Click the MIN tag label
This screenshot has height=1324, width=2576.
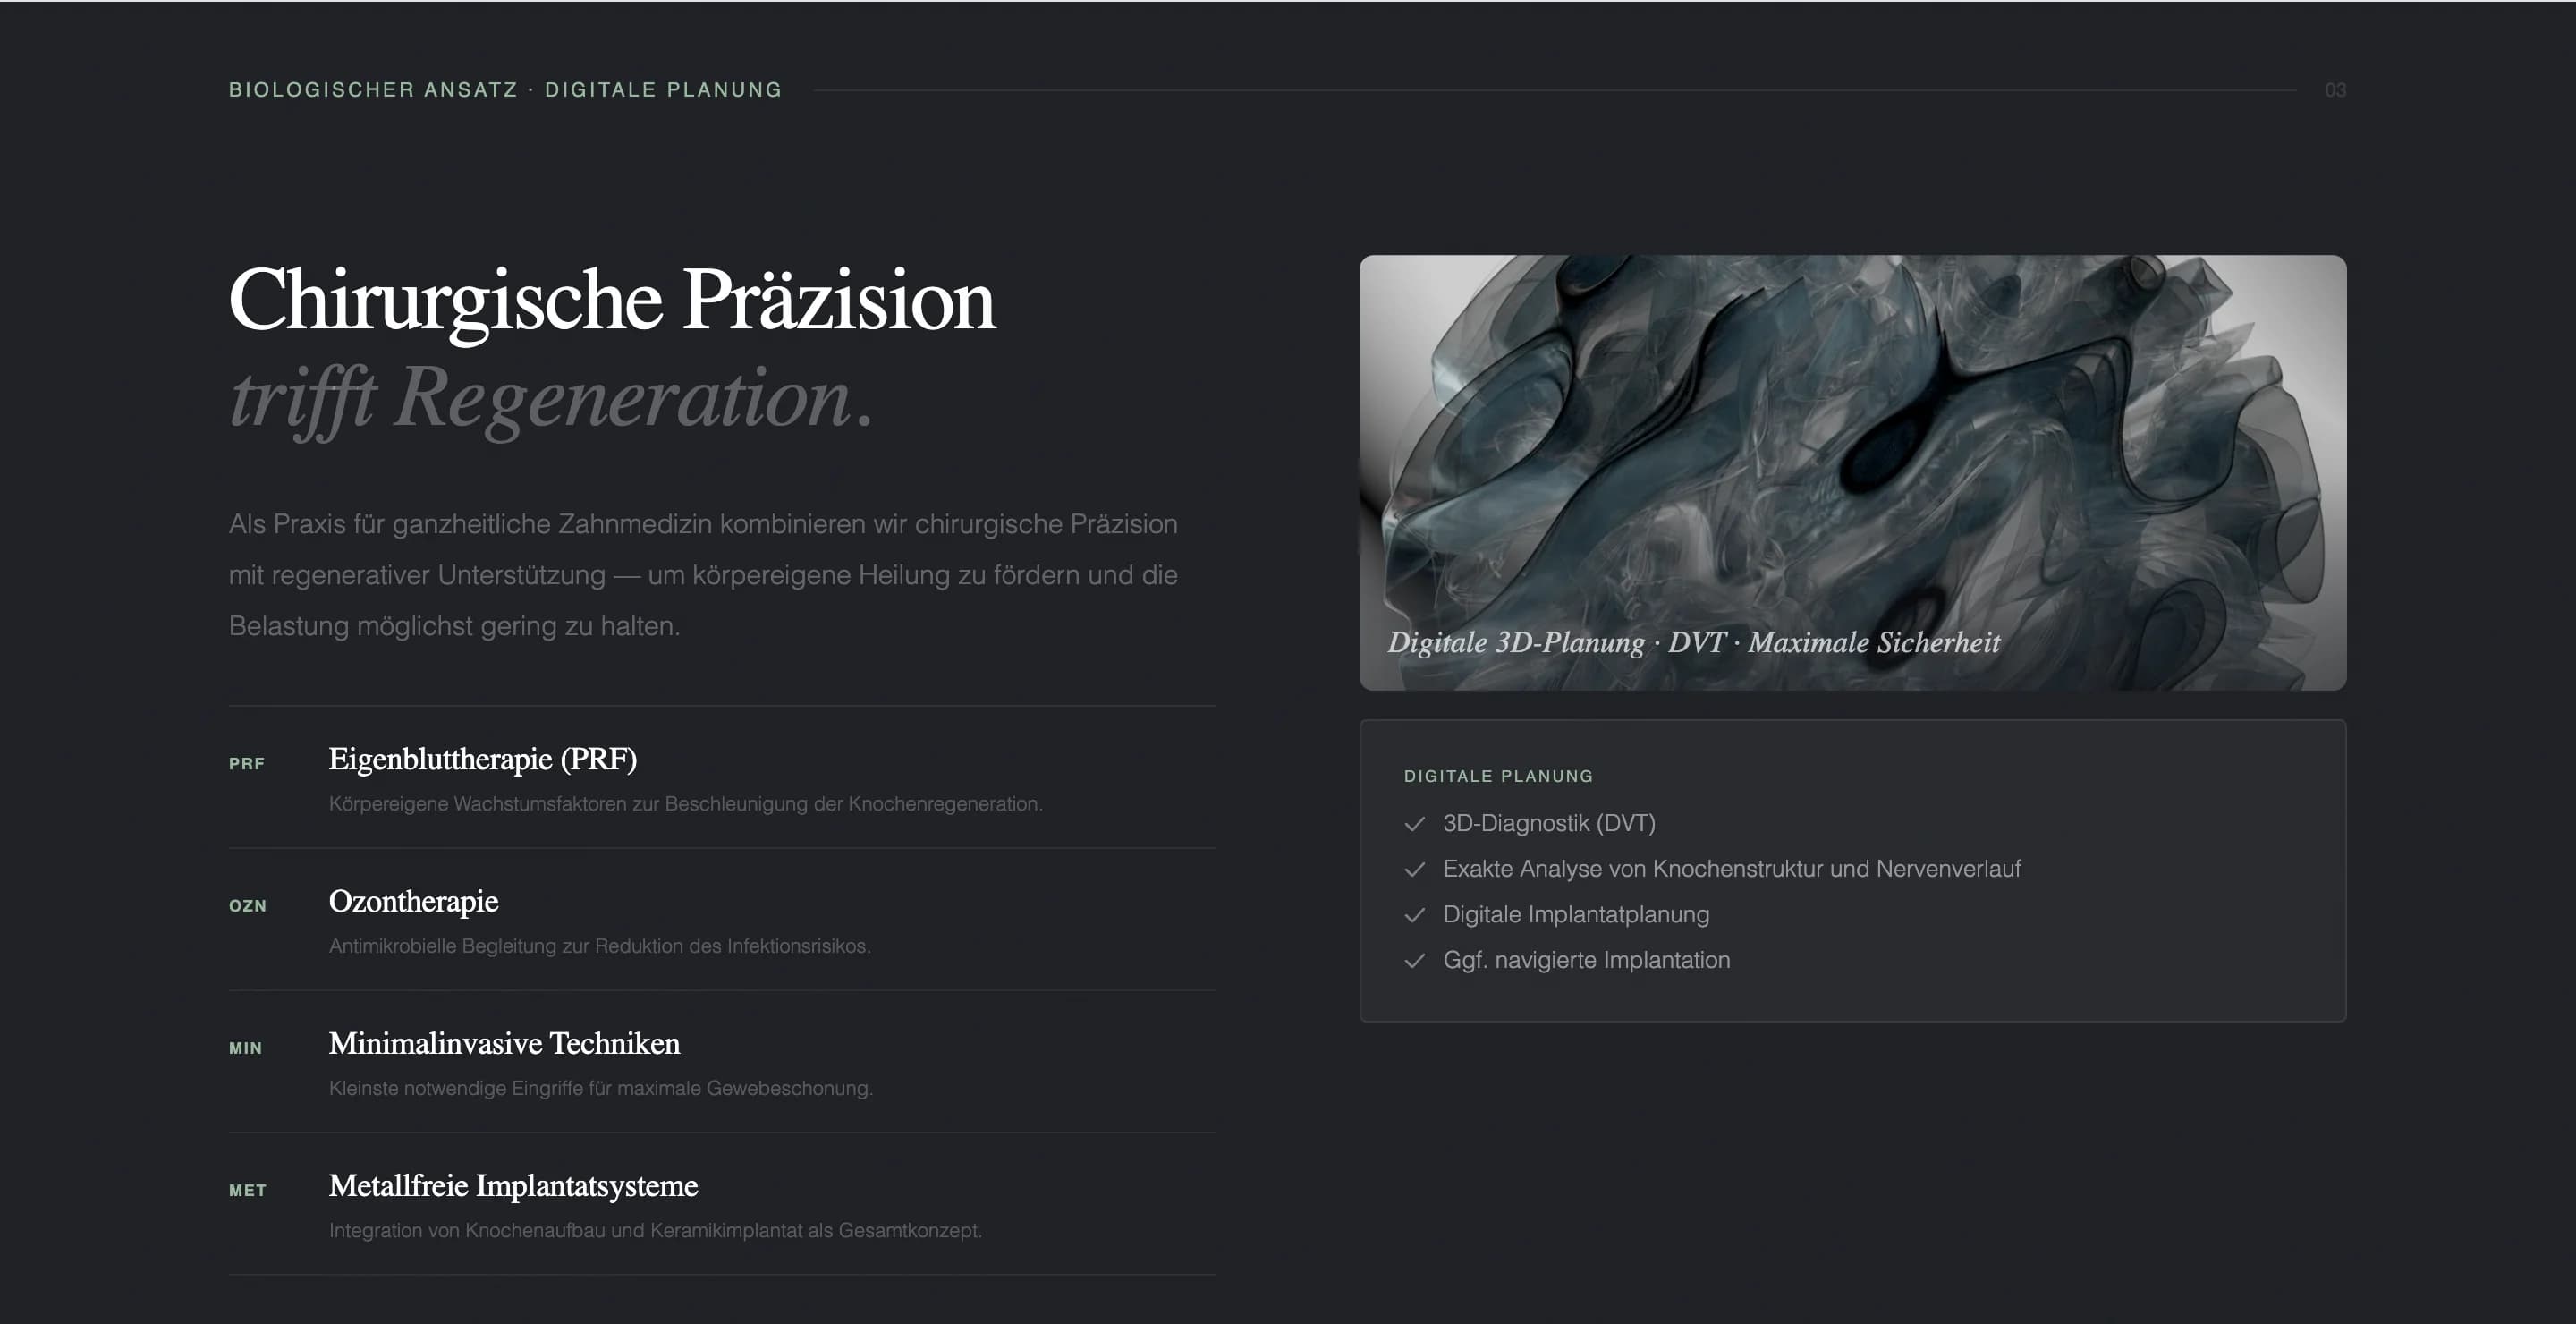coord(245,1048)
